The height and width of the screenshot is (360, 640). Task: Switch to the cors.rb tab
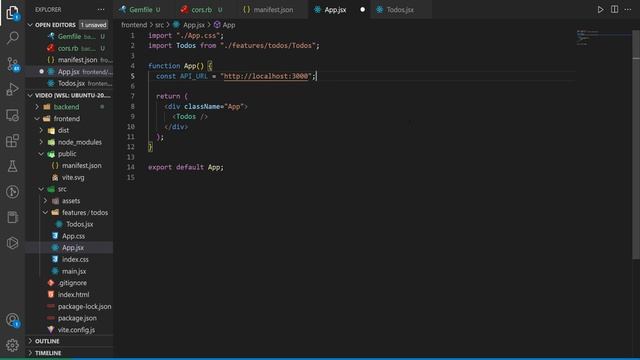point(202,9)
